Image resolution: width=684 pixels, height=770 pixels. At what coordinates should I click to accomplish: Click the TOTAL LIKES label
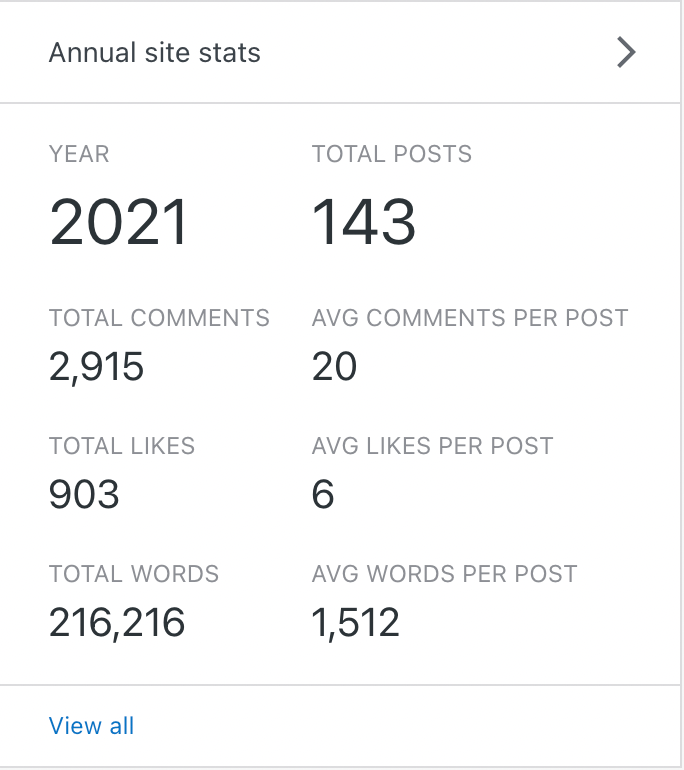pyautogui.click(x=122, y=446)
